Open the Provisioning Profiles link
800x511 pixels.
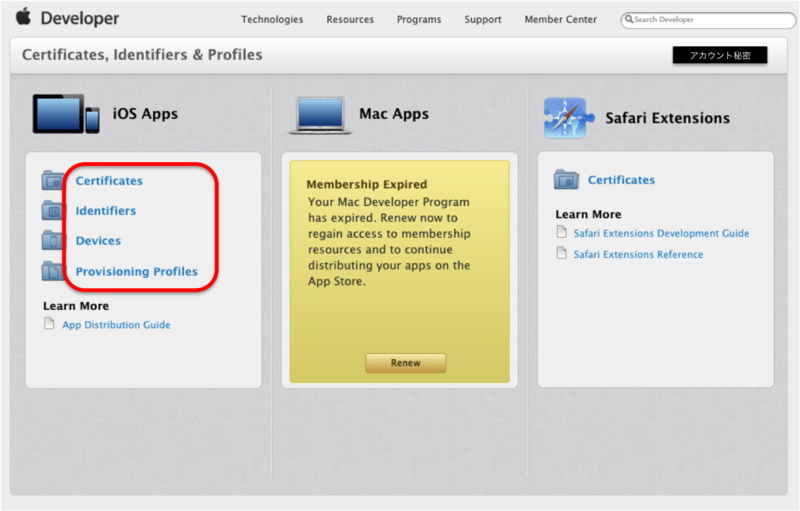pyautogui.click(x=136, y=271)
